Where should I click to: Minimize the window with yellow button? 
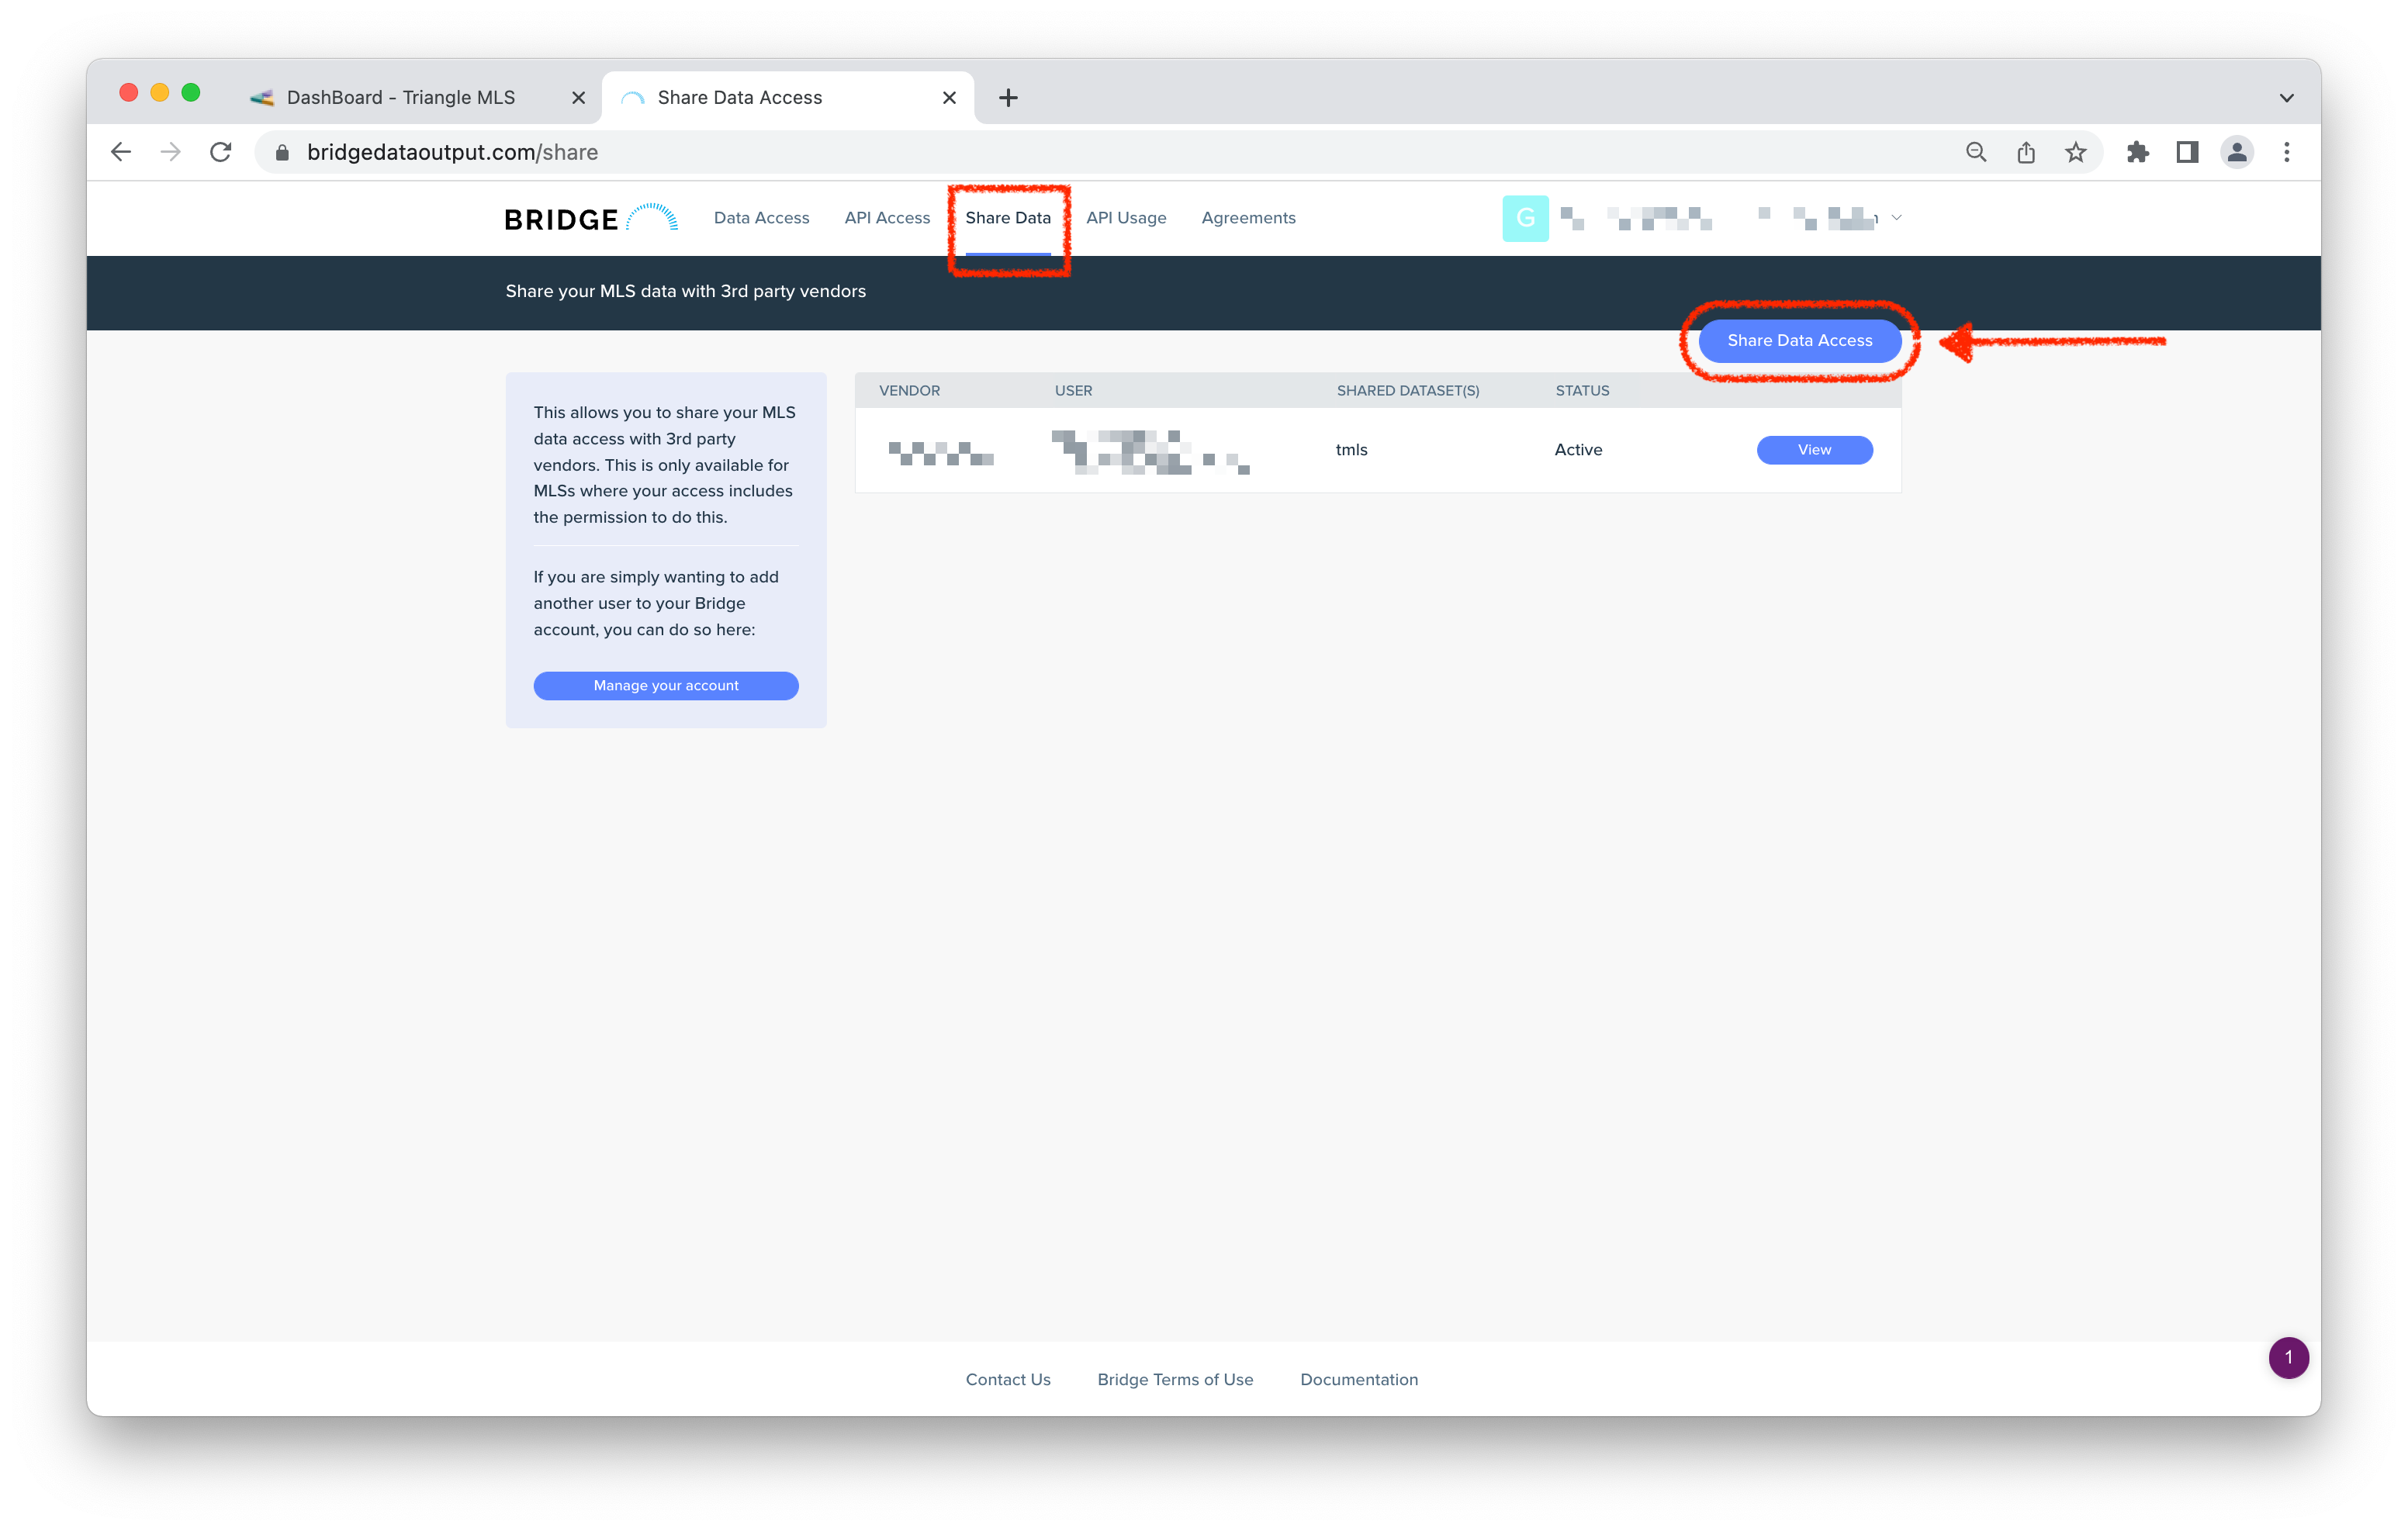pos(159,93)
